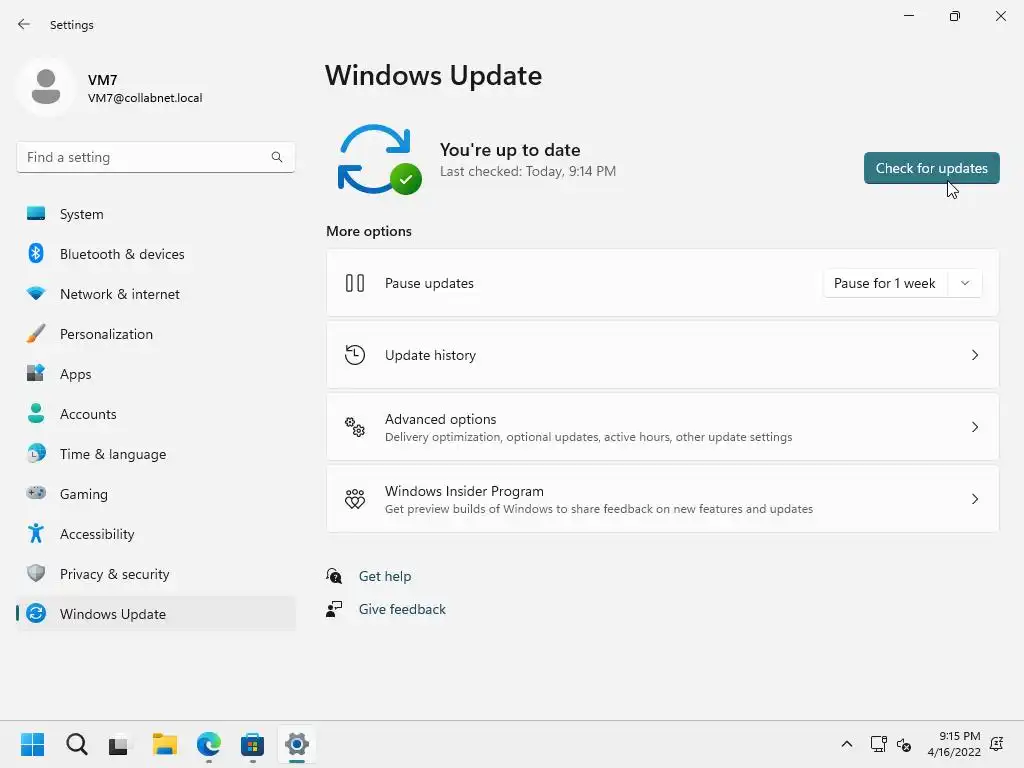Click the Windows Update page heading

[x=434, y=76]
